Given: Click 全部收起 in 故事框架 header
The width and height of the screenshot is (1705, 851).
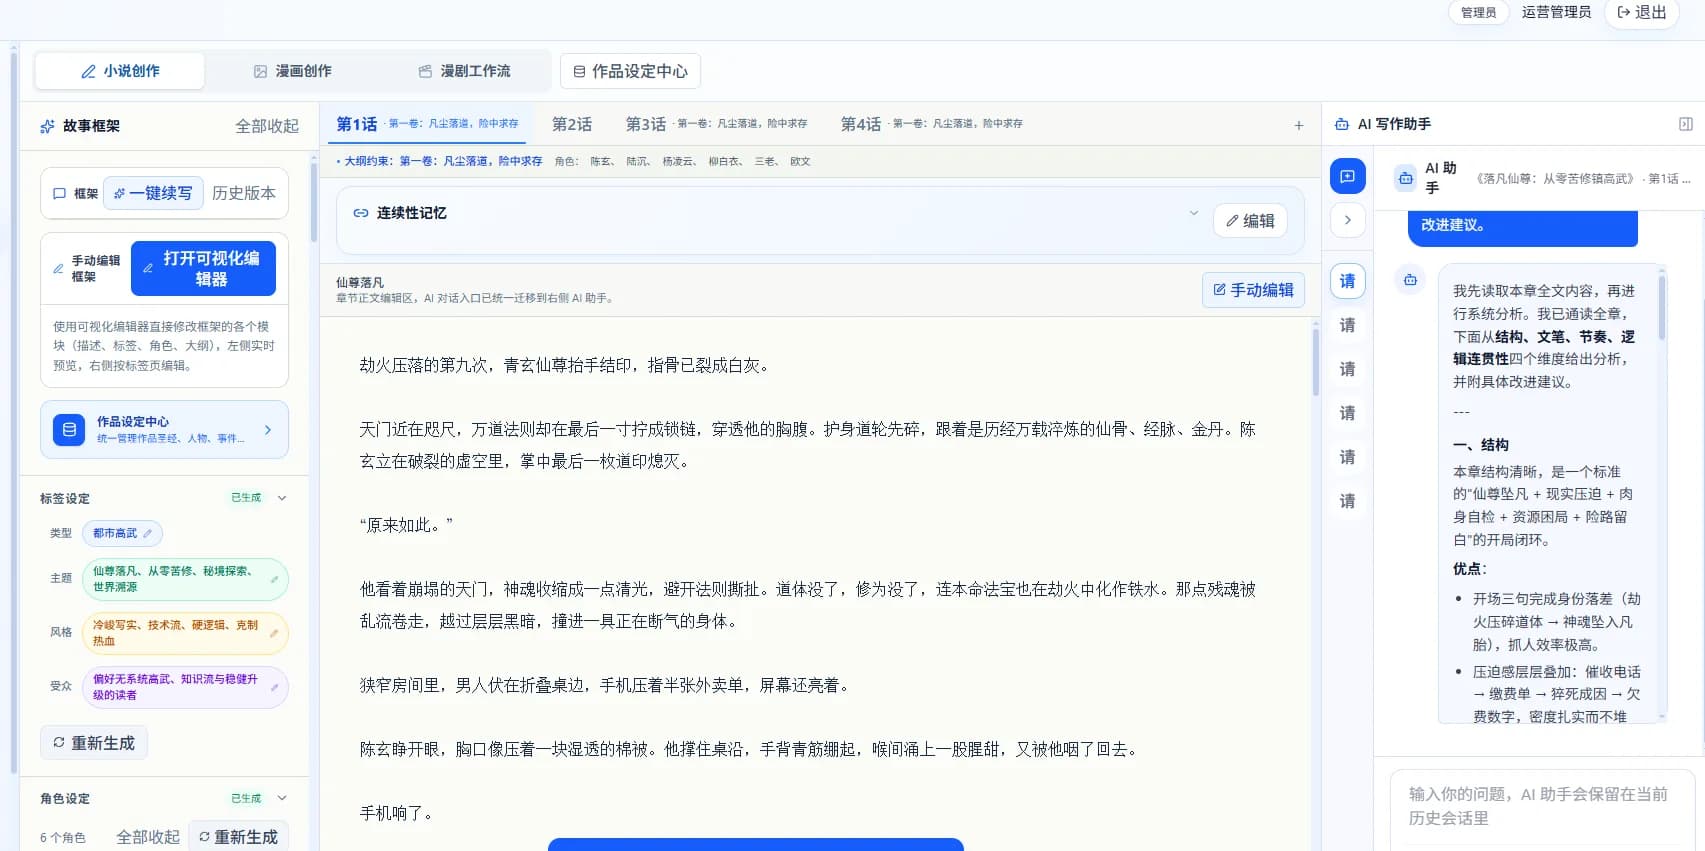Looking at the screenshot, I should pos(267,126).
